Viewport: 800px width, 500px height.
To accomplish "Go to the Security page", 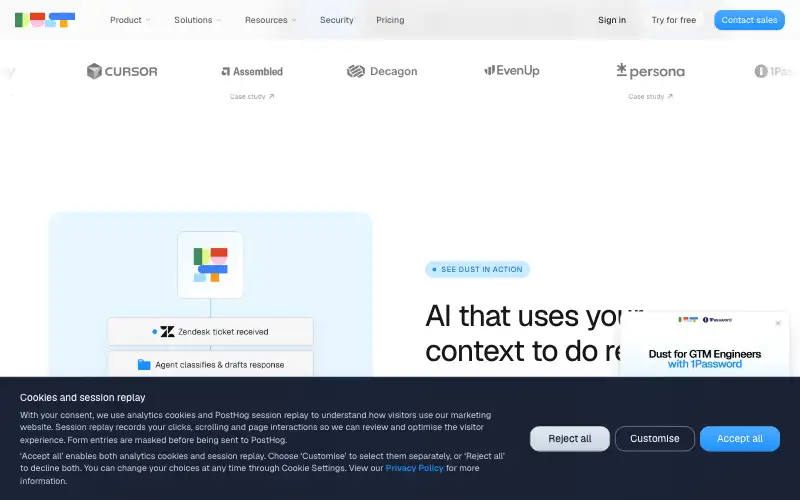I will tap(337, 20).
